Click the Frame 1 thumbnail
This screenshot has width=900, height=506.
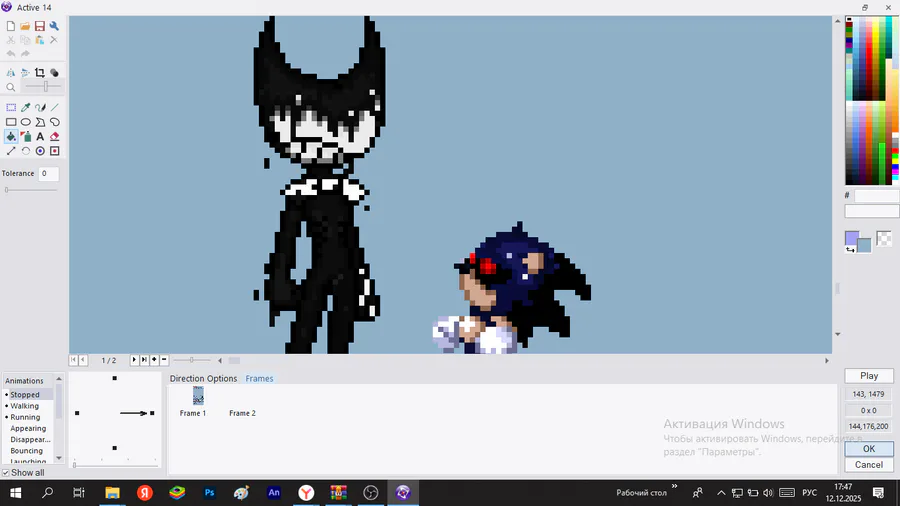point(198,395)
